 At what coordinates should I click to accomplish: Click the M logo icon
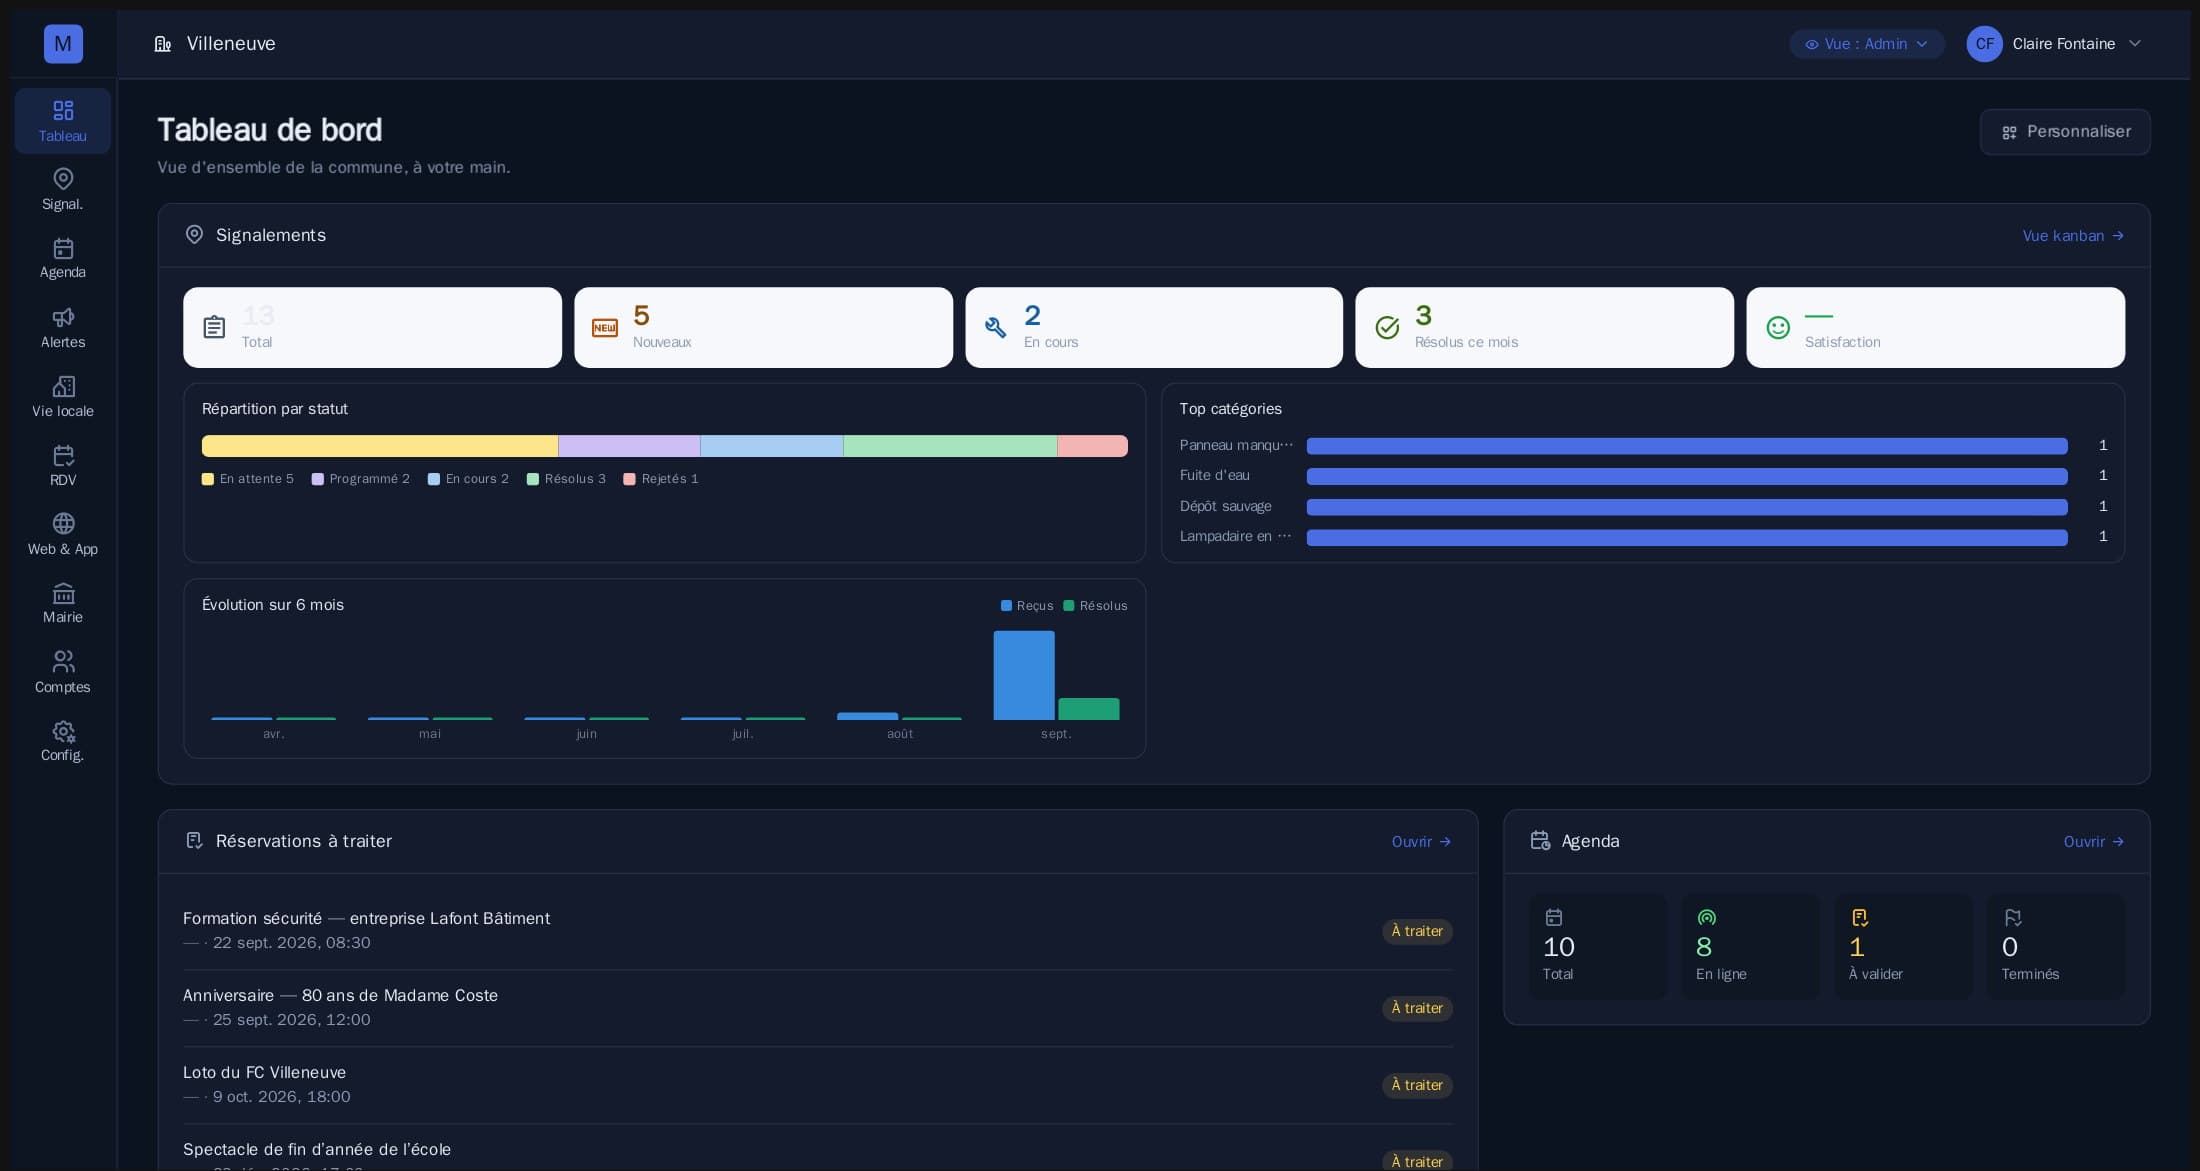(x=63, y=44)
